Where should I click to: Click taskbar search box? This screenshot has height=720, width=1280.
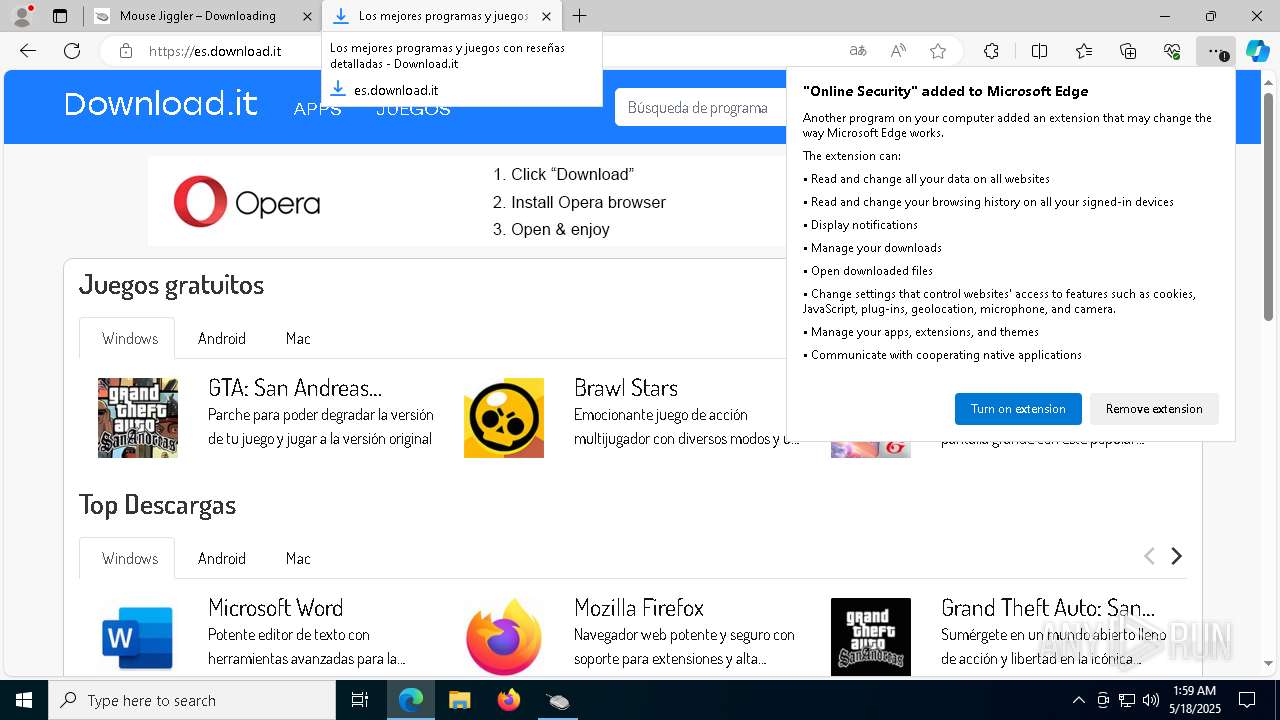[192, 700]
